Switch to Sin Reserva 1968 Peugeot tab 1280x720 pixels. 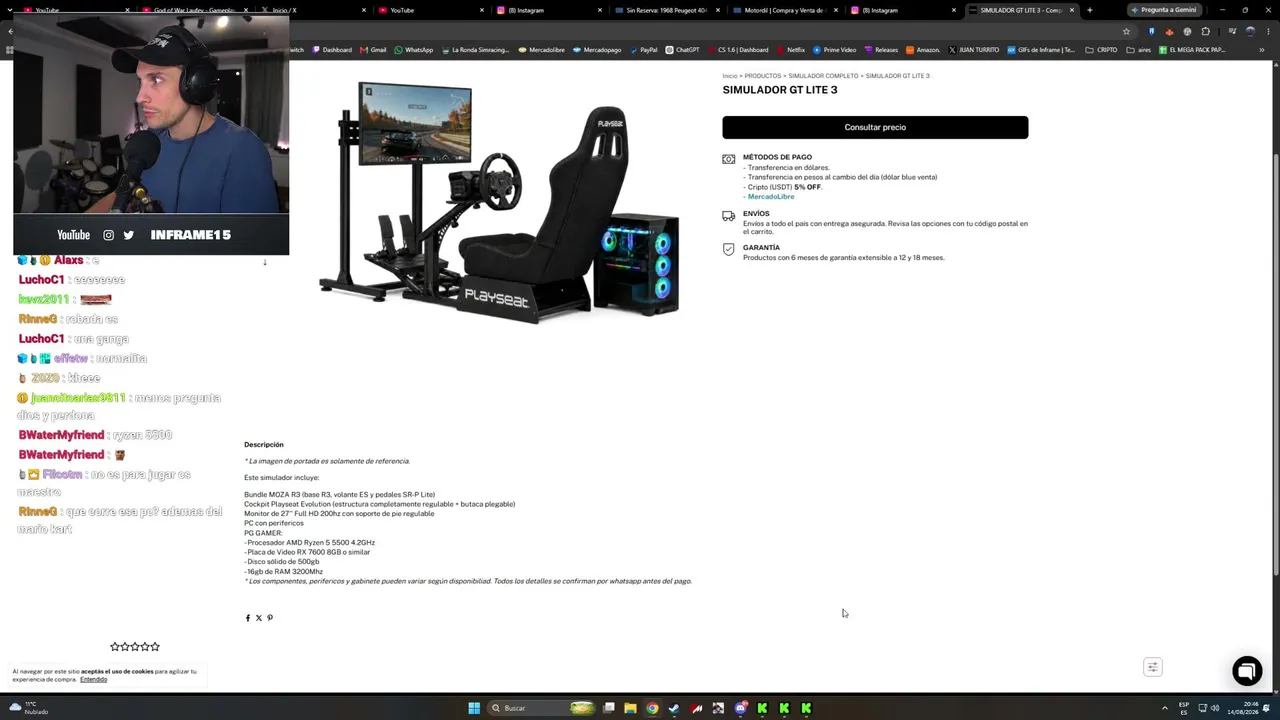668,10
